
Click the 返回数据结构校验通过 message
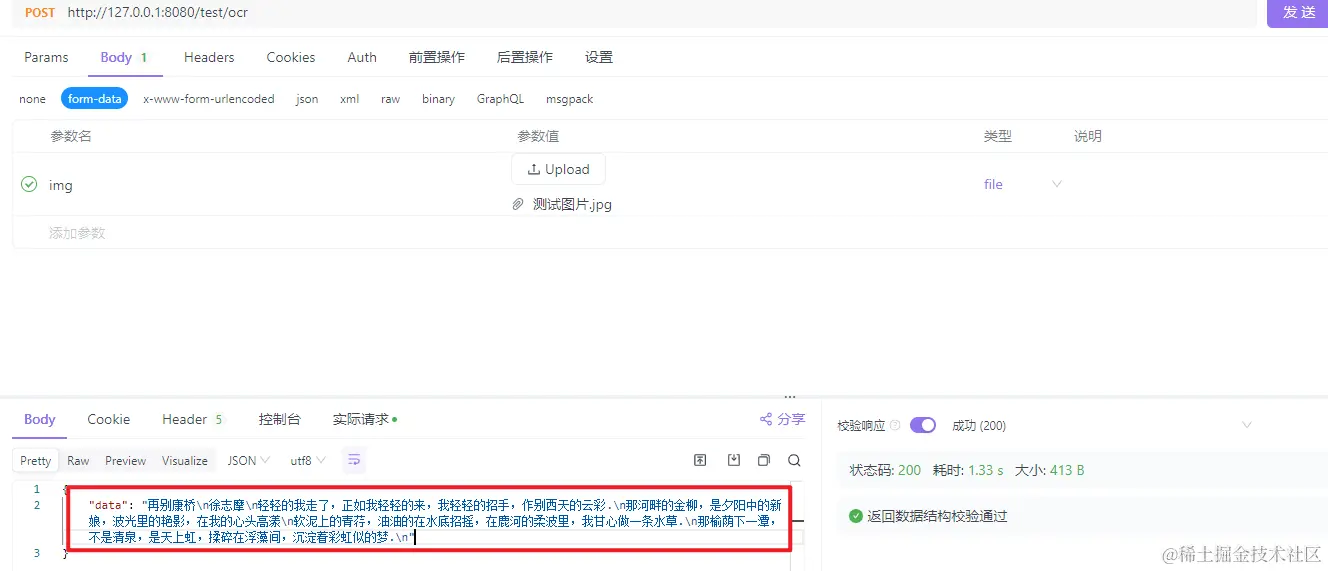[x=937, y=516]
